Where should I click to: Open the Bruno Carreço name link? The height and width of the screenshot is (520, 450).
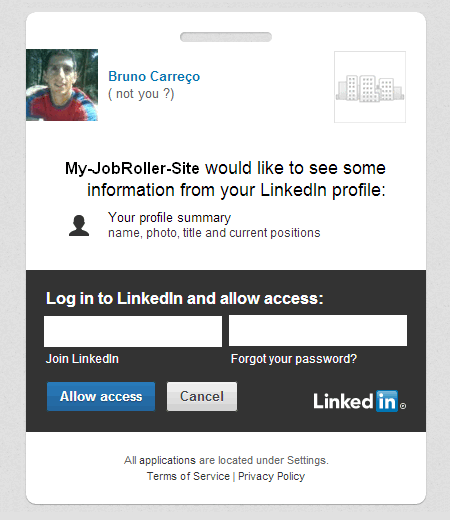coord(154,76)
